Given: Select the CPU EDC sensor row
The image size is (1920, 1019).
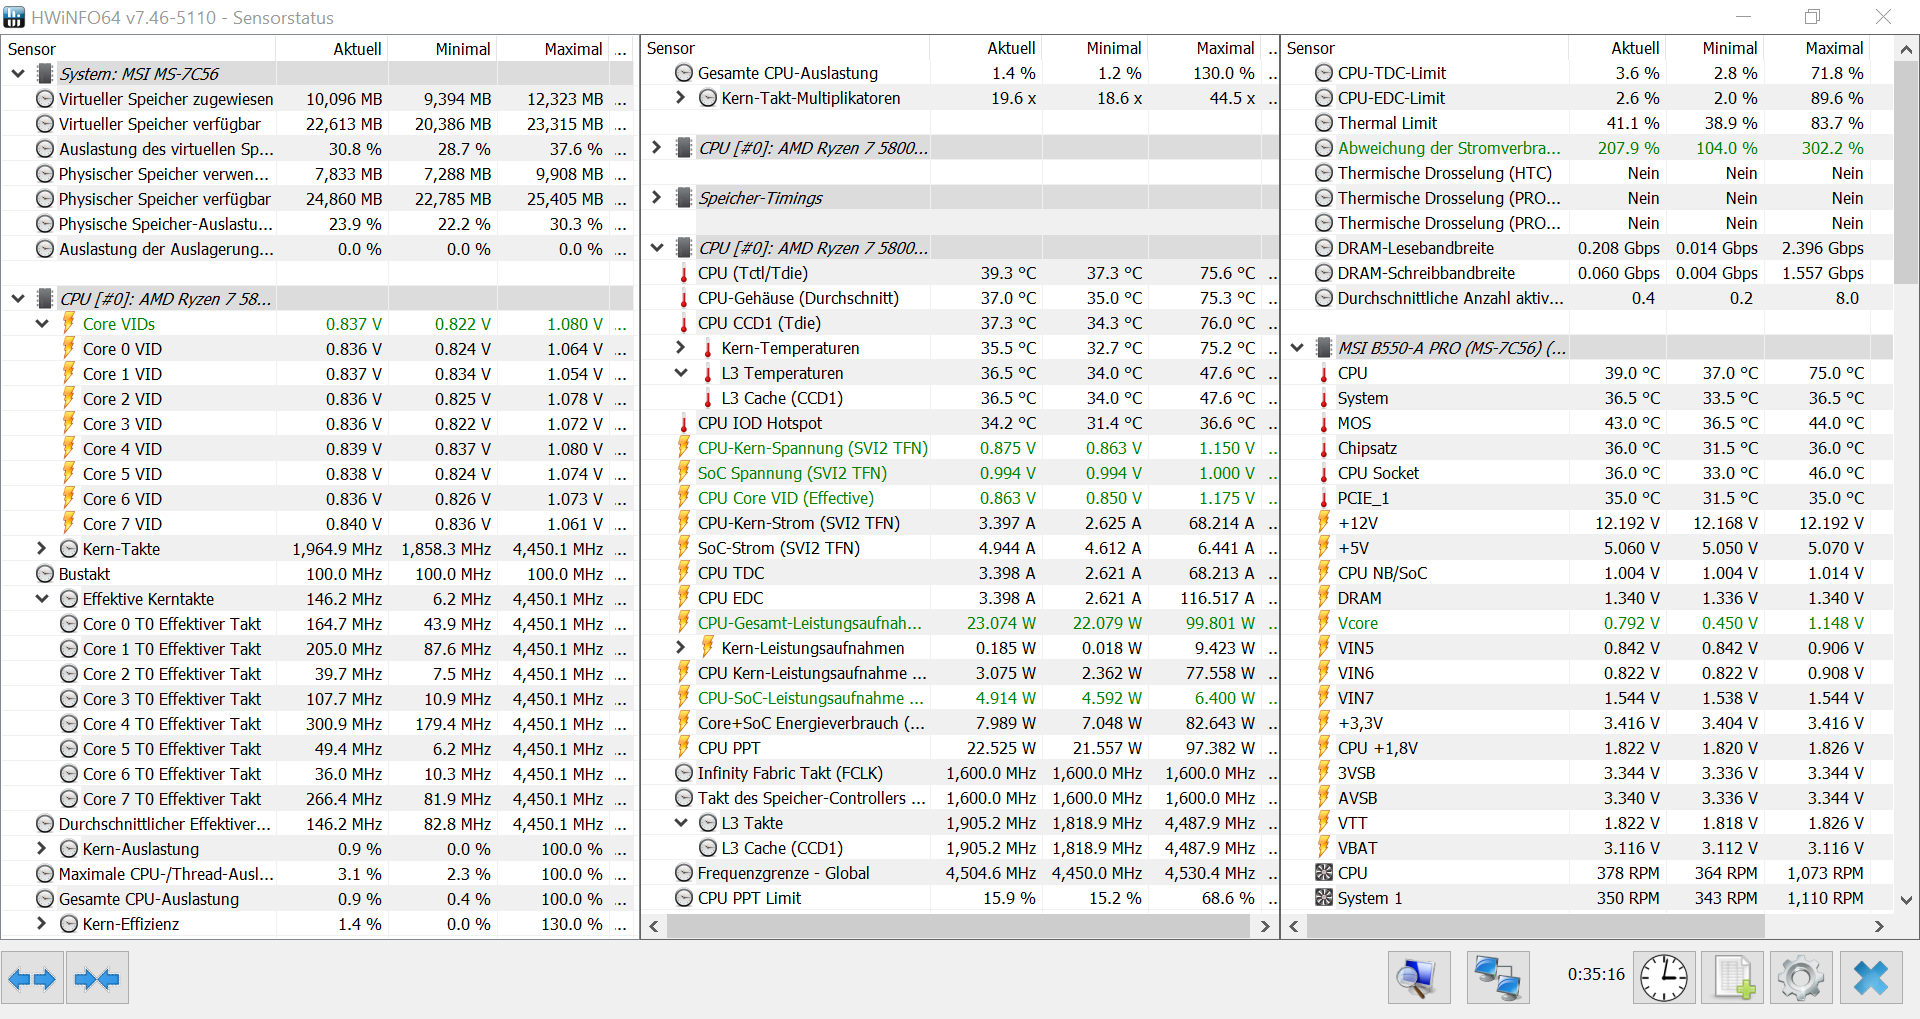Looking at the screenshot, I should [961, 598].
